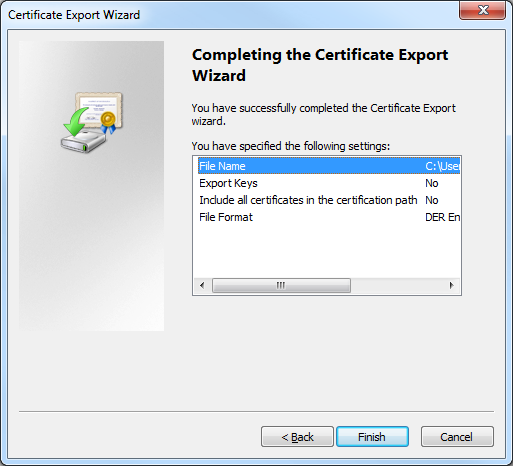This screenshot has height=466, width=513.
Task: Click the DER En file format value
Action: (x=442, y=217)
